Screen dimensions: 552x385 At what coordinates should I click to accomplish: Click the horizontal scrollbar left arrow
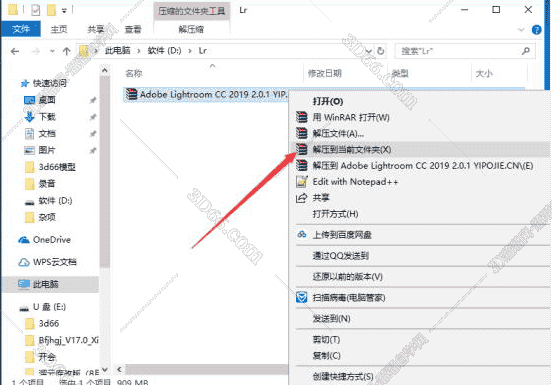[x=119, y=369]
